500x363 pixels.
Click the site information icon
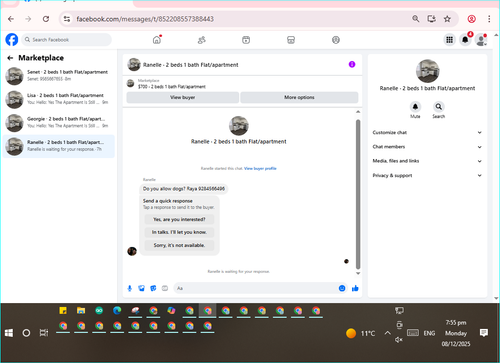[67, 19]
